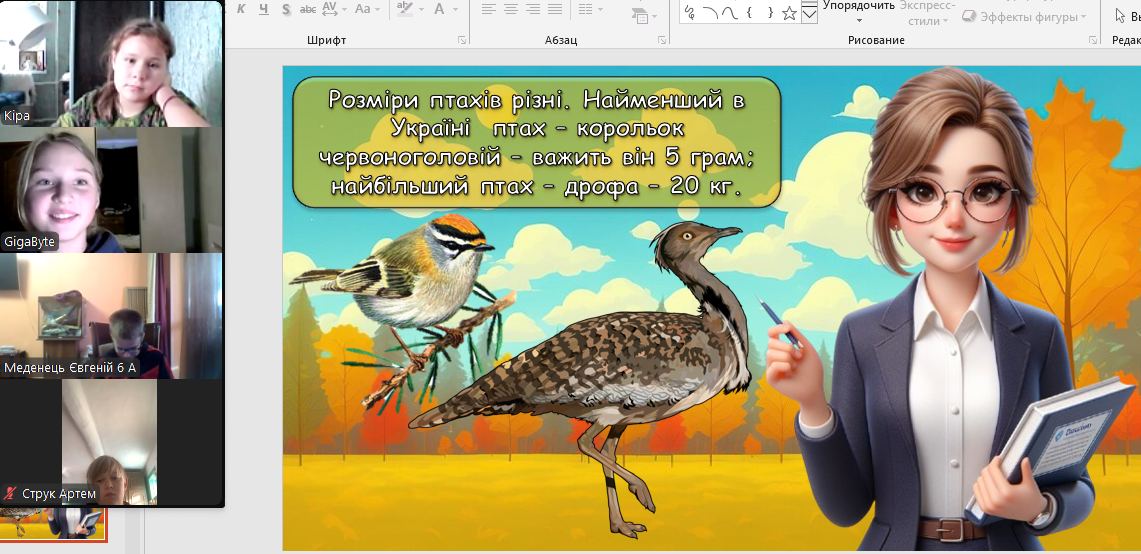Screen dimensions: 1141x554
Task: Expand font color dropdown arrow
Action: click(x=456, y=9)
